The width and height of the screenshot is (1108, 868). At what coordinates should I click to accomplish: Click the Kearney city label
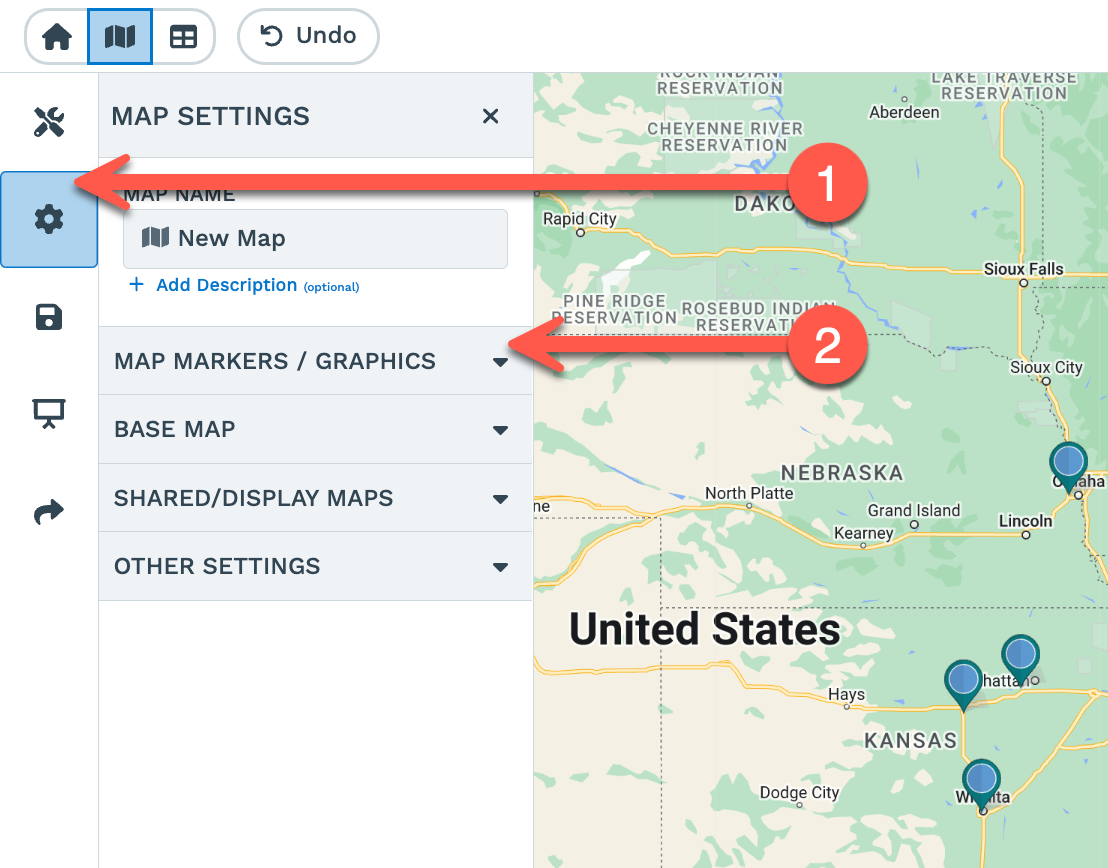click(864, 533)
